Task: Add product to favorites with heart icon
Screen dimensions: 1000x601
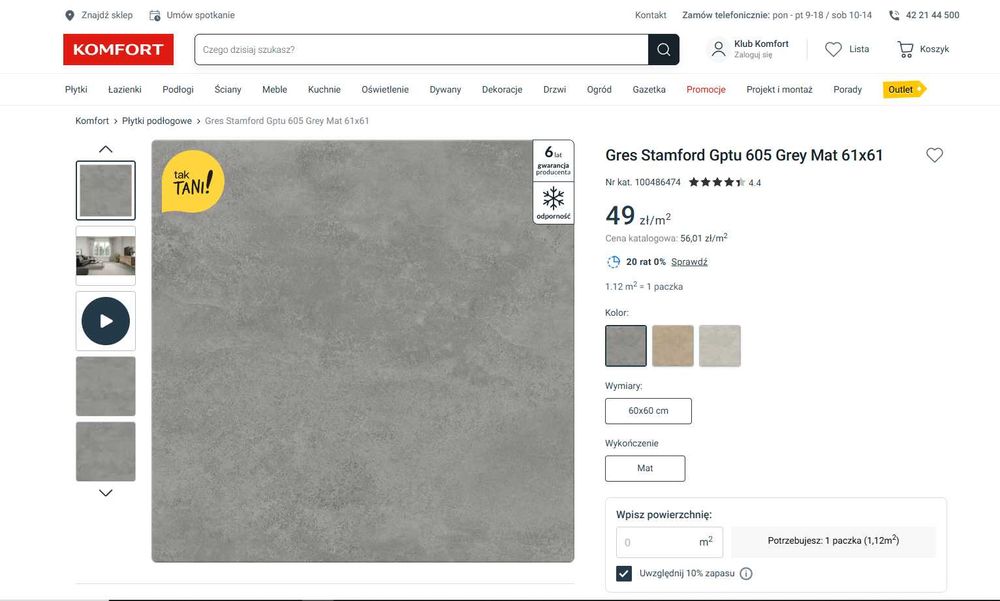Action: 934,155
